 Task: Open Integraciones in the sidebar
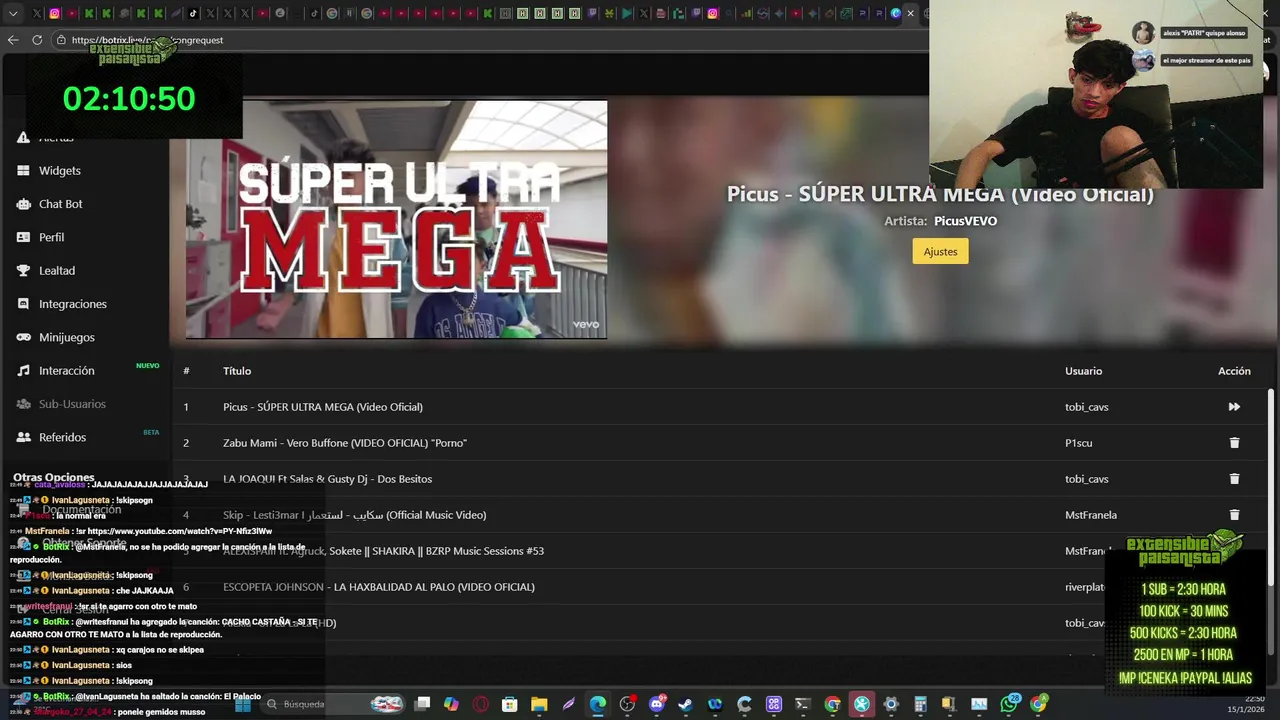72,304
